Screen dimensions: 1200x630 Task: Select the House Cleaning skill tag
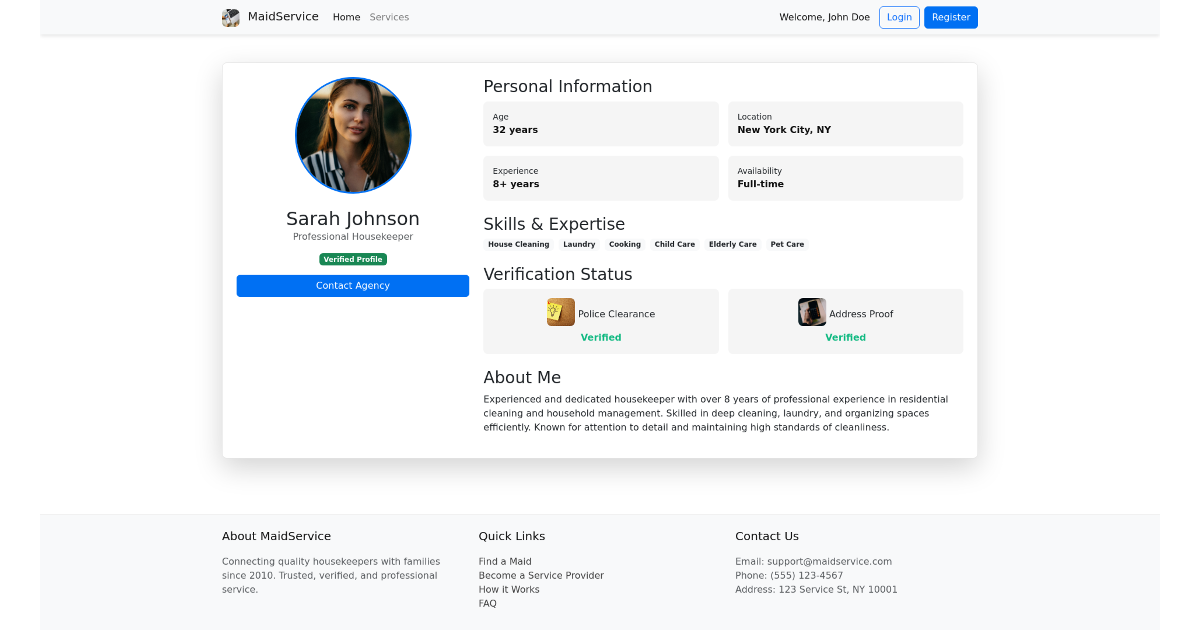click(x=518, y=244)
